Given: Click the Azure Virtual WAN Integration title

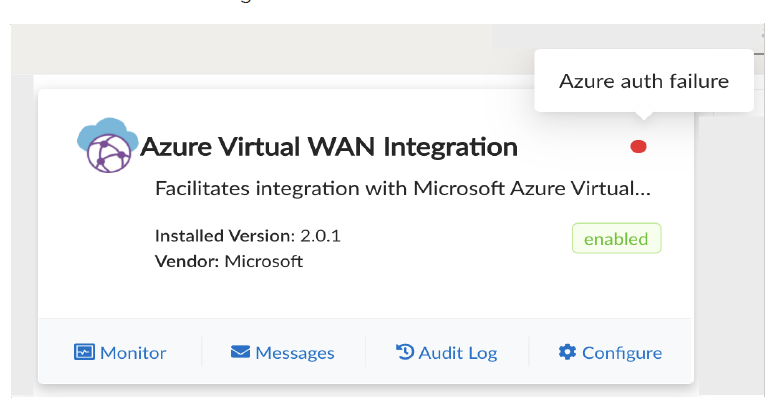Looking at the screenshot, I should pos(329,148).
